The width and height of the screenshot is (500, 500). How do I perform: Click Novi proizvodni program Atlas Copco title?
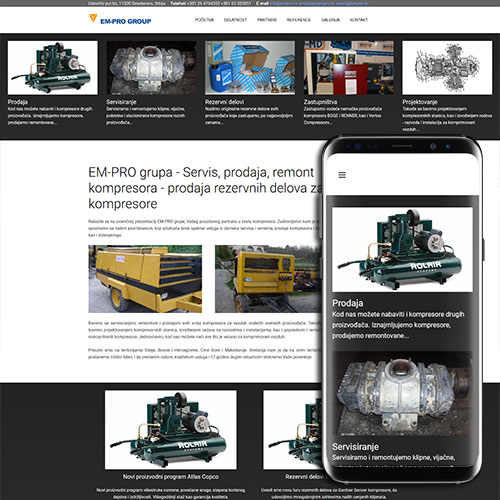coord(171,477)
